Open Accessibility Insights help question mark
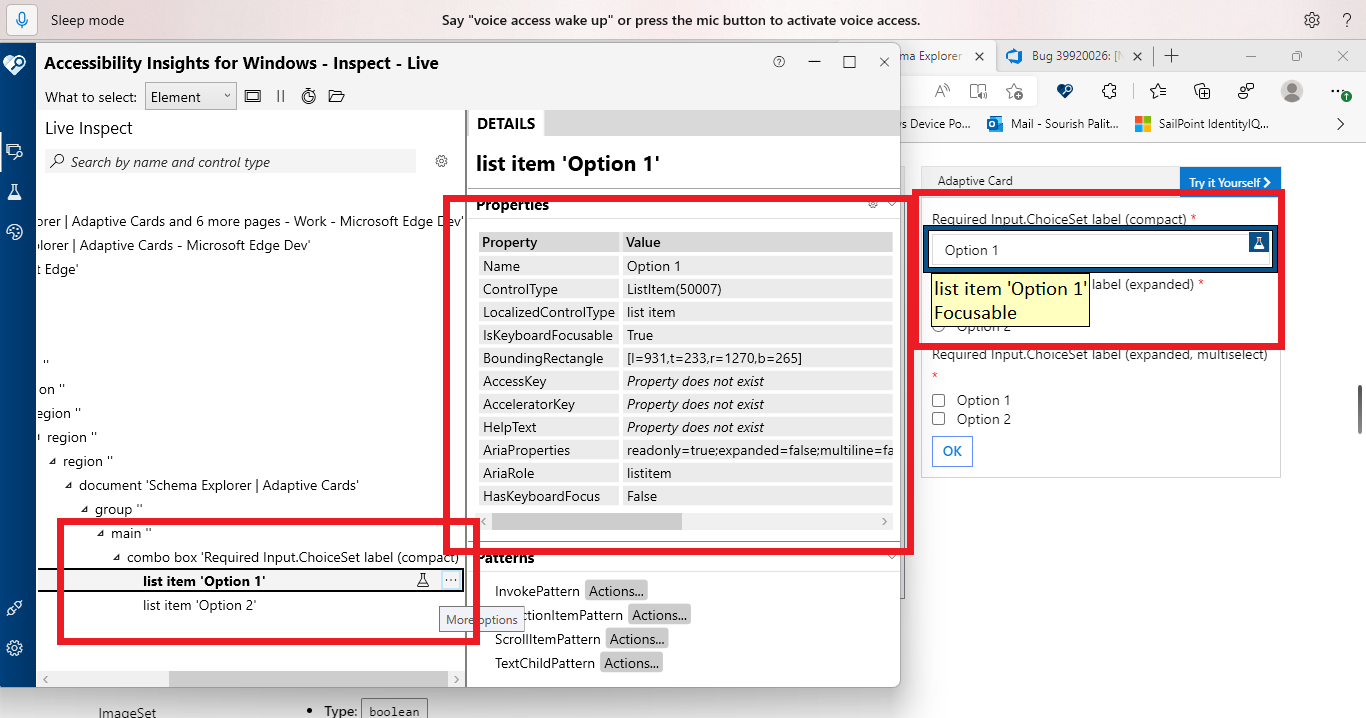1366x718 pixels. tap(779, 62)
